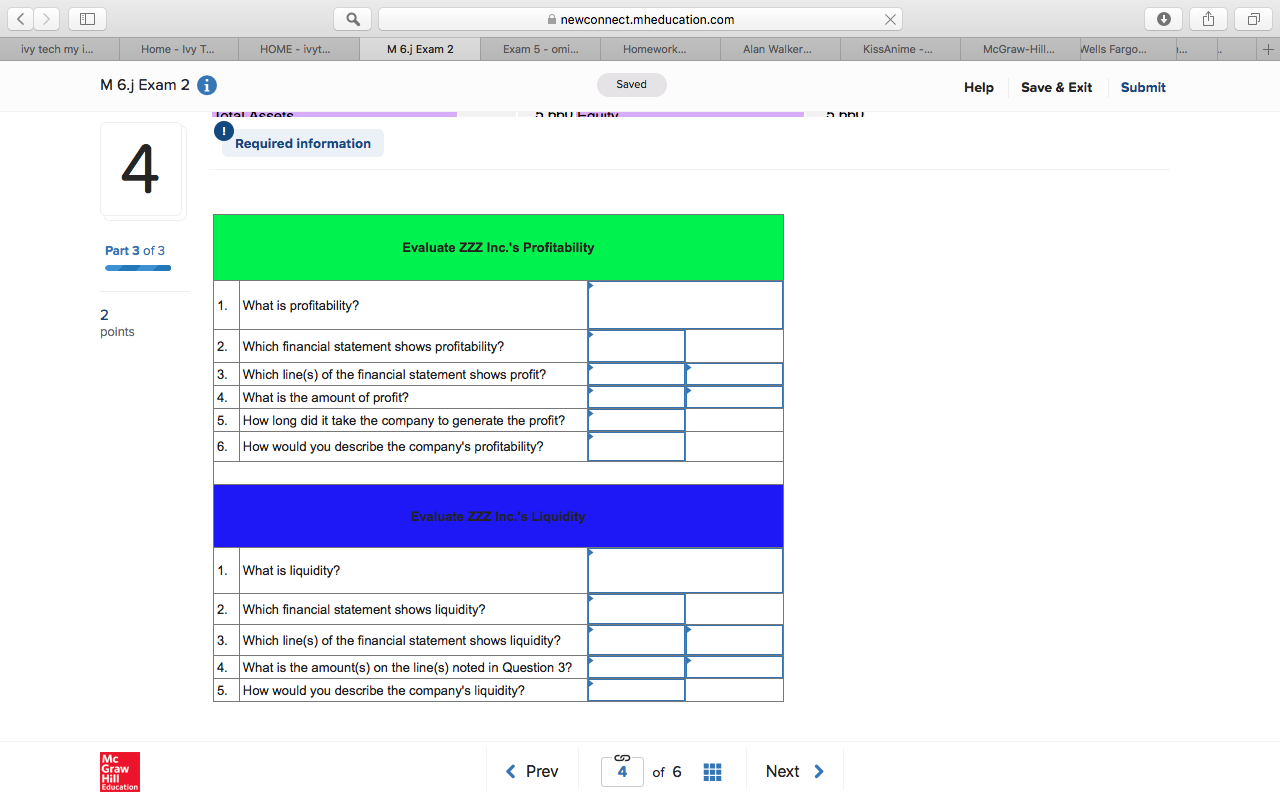Click the Safari search magnifier icon

pos(353,19)
